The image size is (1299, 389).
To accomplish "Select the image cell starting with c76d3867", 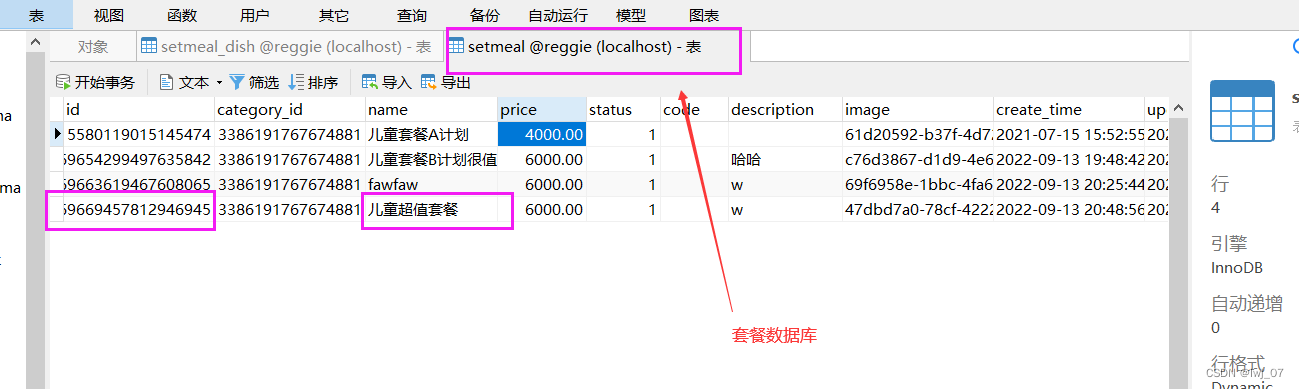I will pyautogui.click(x=917, y=159).
